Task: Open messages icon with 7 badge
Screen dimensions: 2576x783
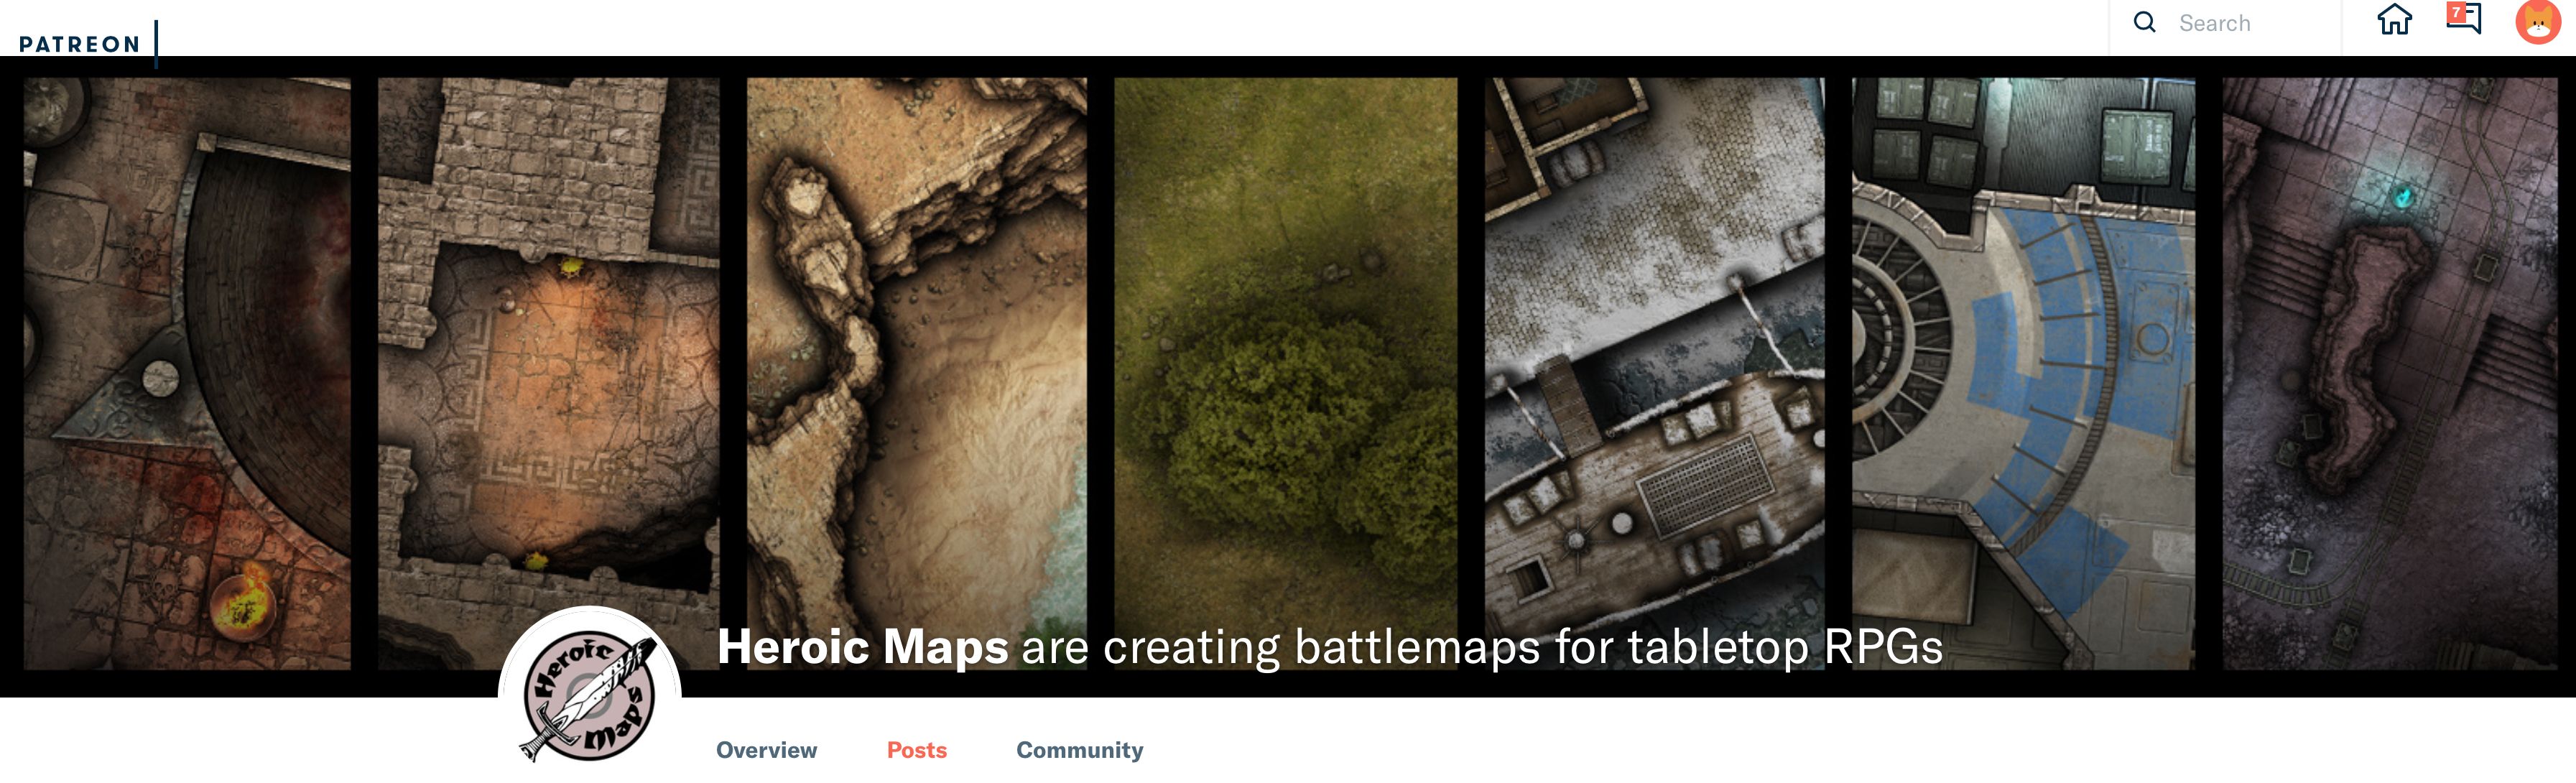Action: tap(2463, 17)
